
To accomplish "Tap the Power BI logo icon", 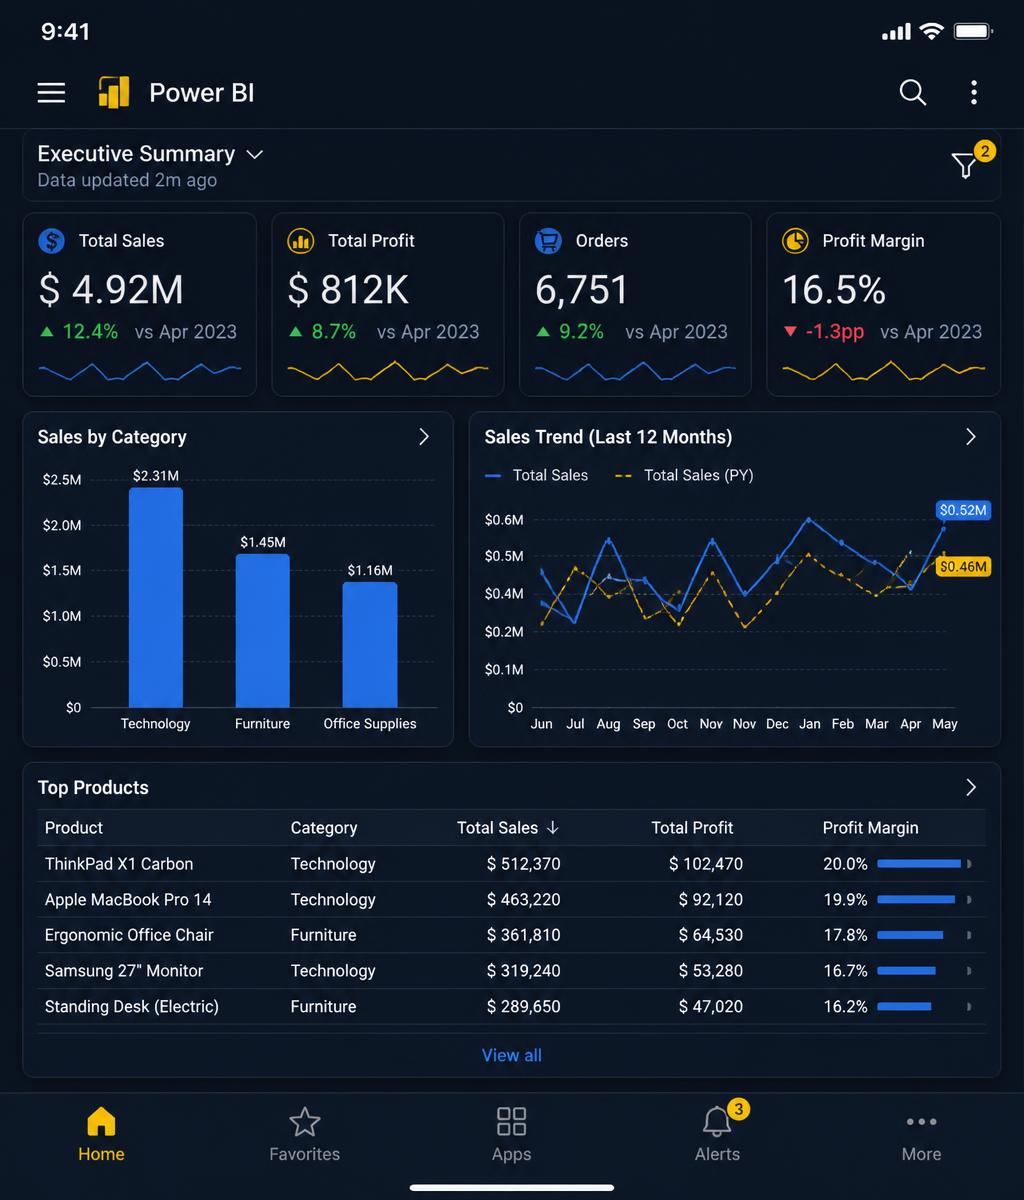I will (114, 92).
